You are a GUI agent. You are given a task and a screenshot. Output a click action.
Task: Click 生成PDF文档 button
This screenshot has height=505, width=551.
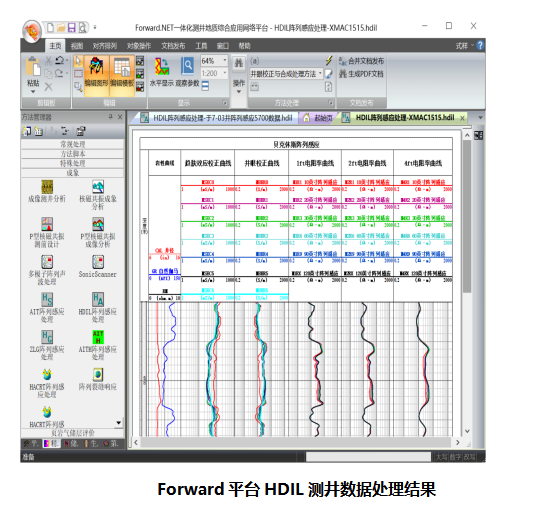(361, 74)
